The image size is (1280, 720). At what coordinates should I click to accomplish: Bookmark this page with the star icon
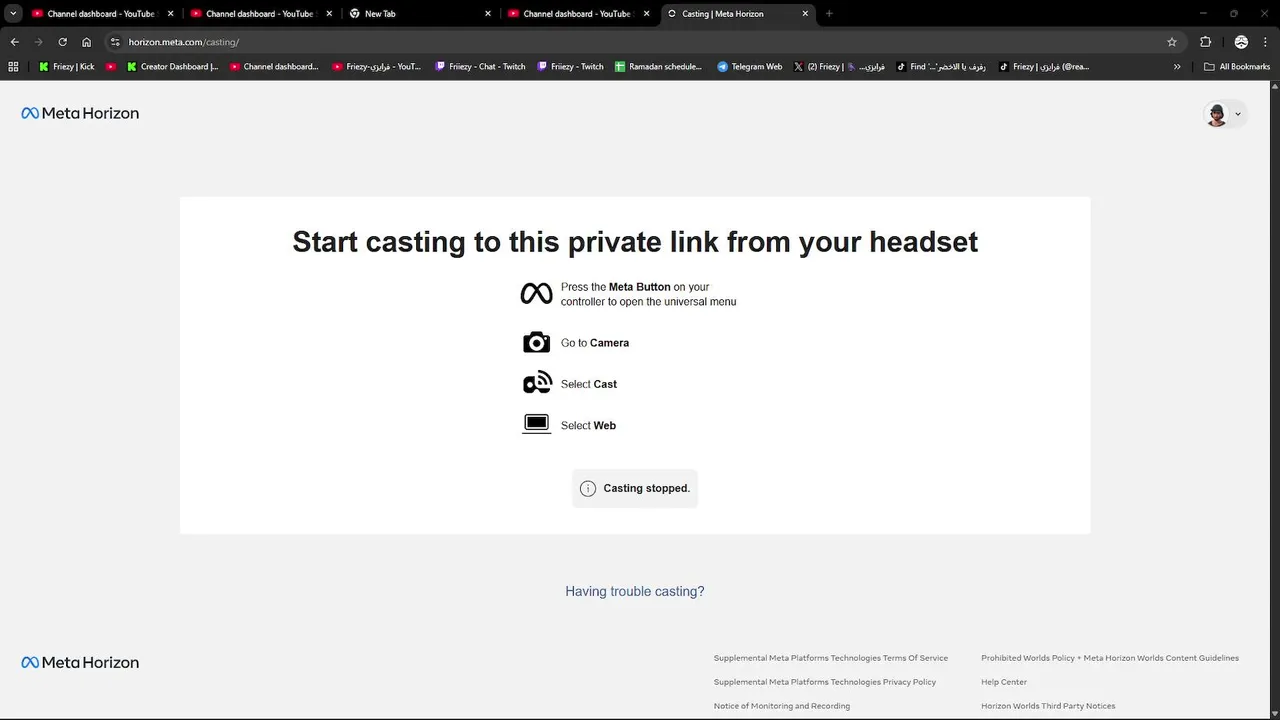pos(1172,42)
